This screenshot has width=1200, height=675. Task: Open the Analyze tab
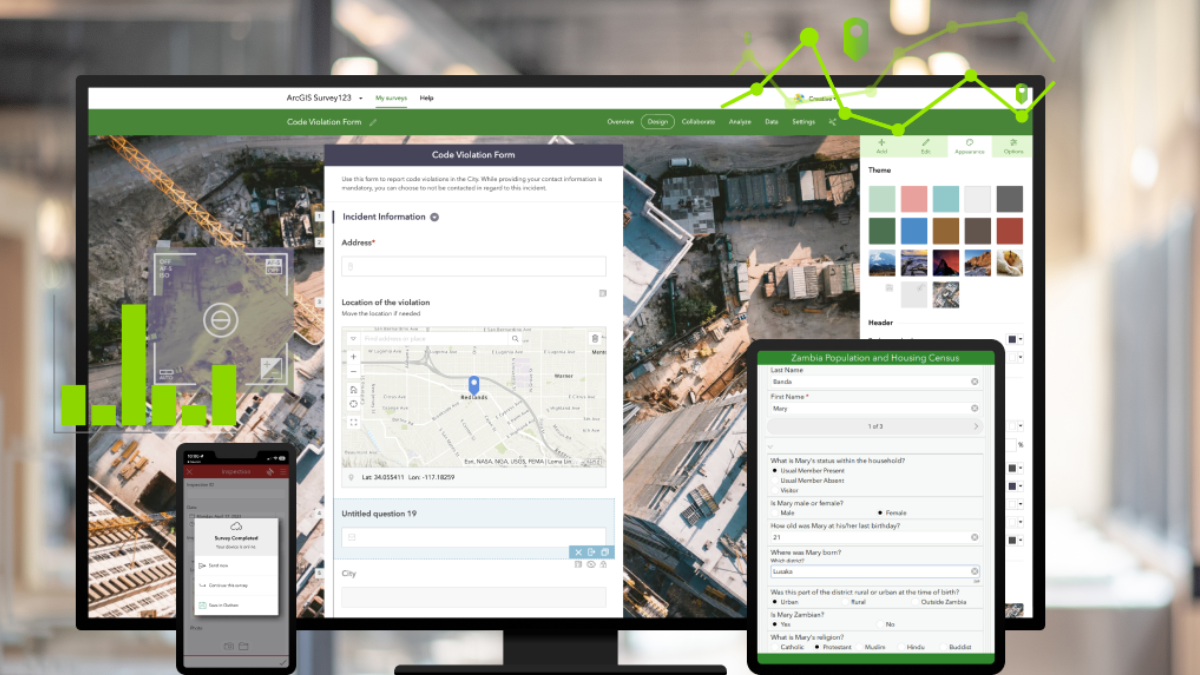point(740,122)
